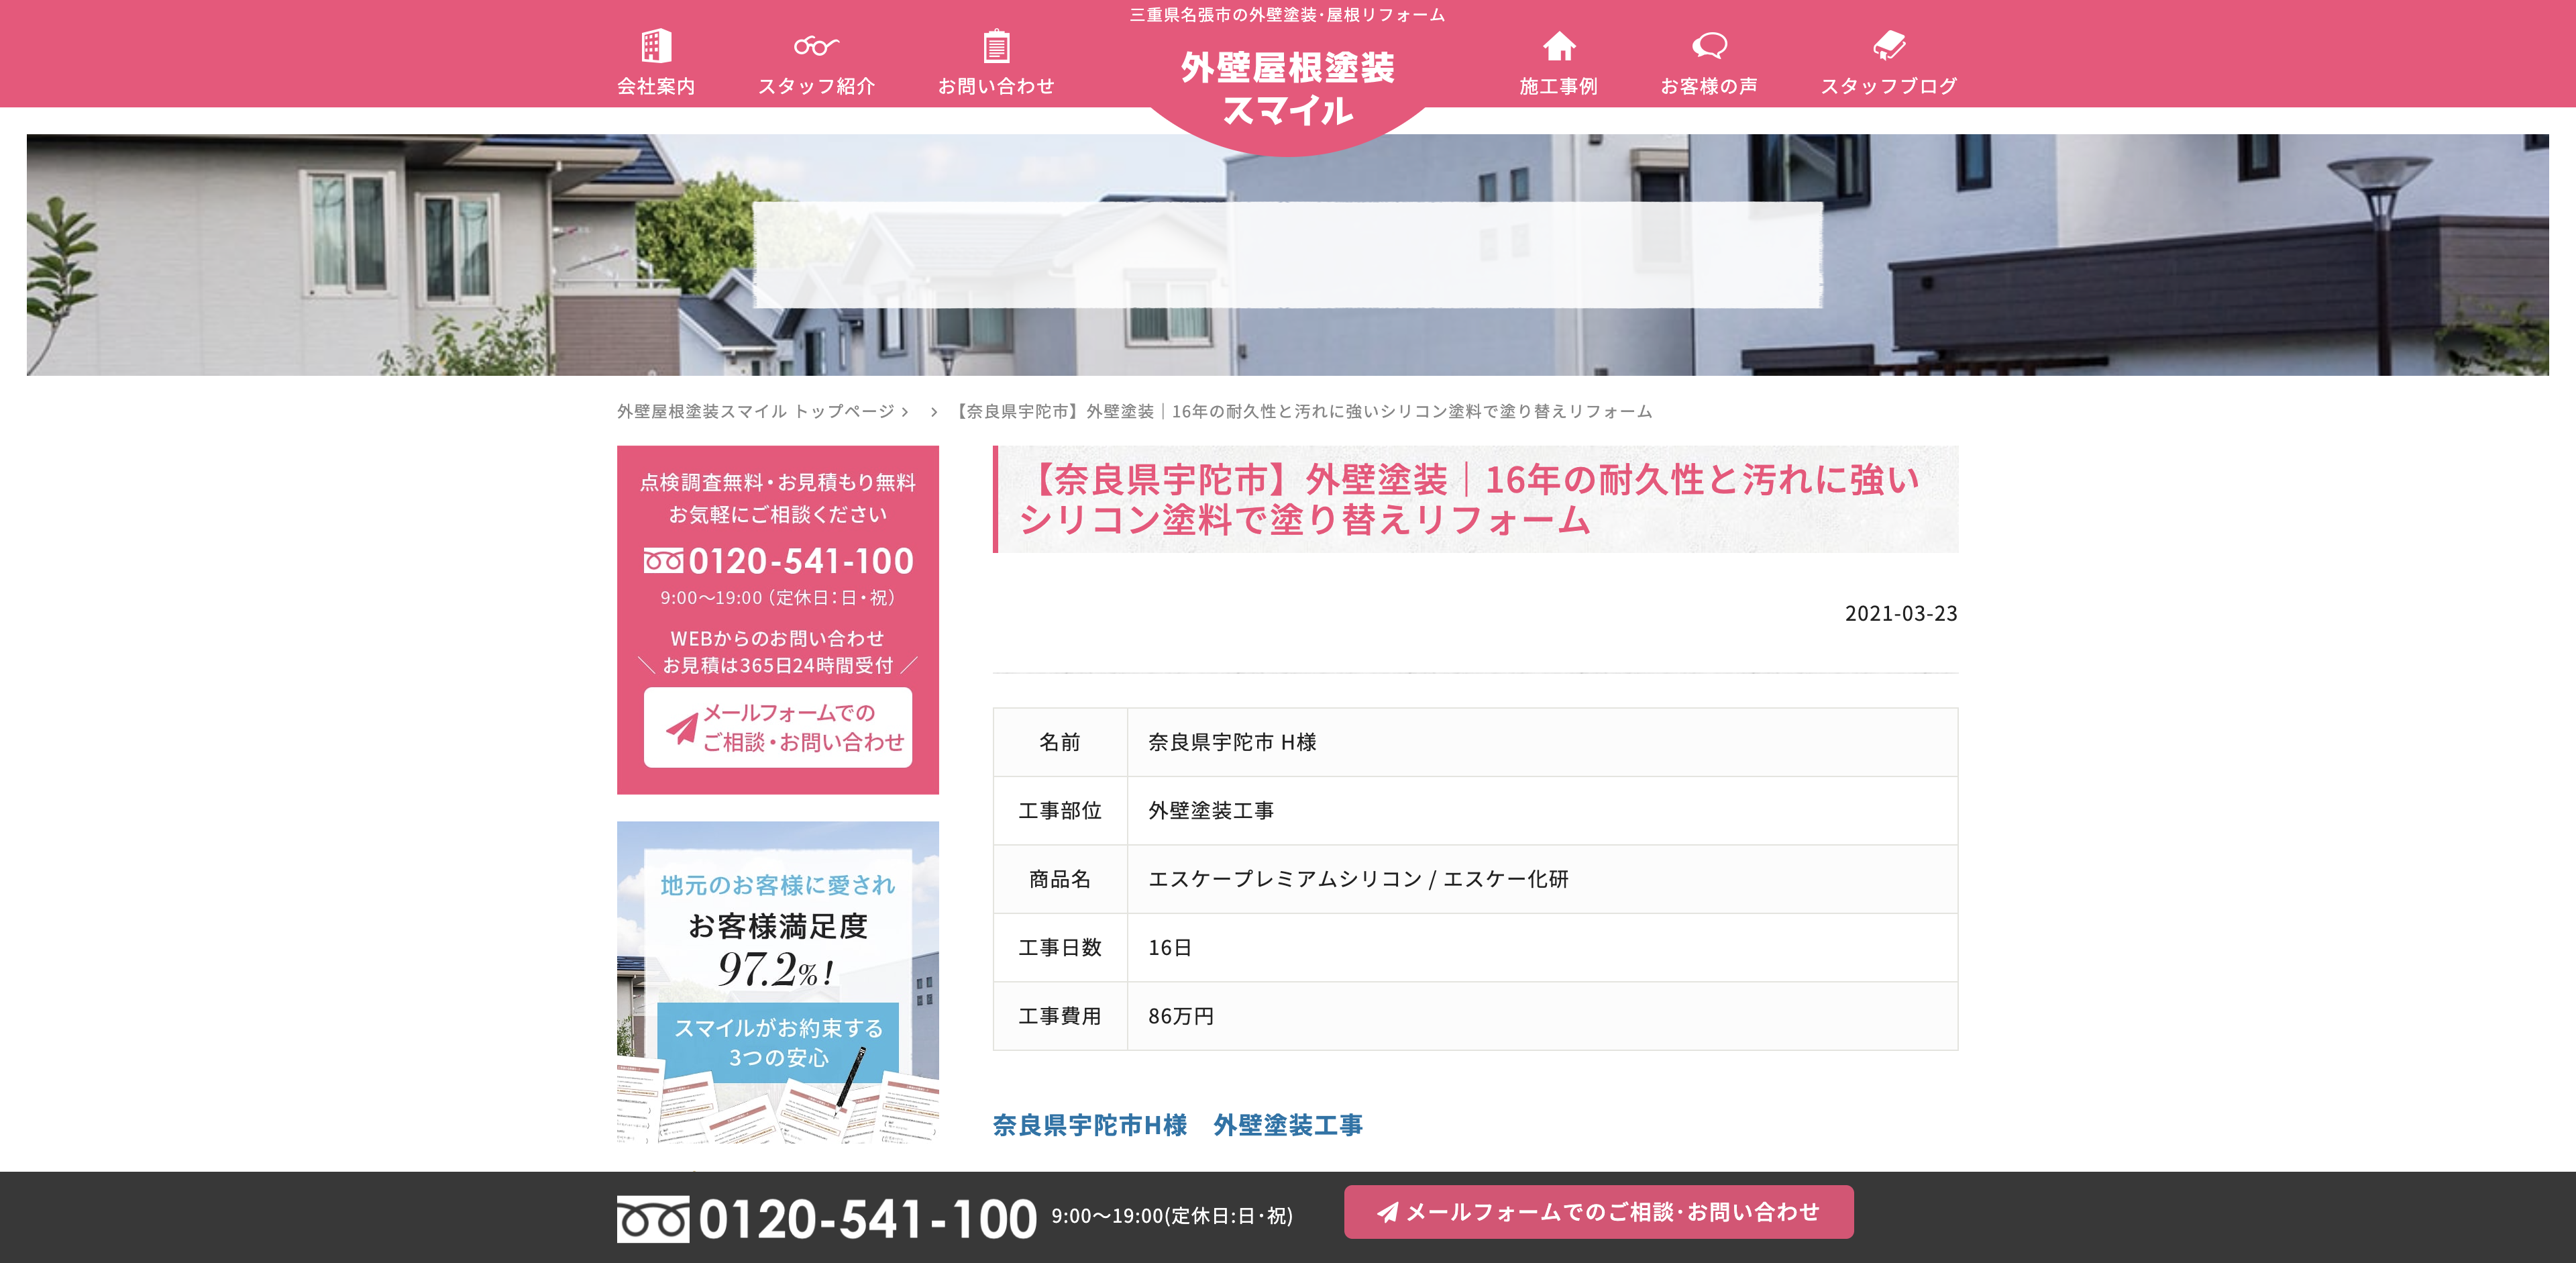Click the free-dial icon in the bottom bar
Viewport: 2576px width, 1263px height.
point(653,1219)
